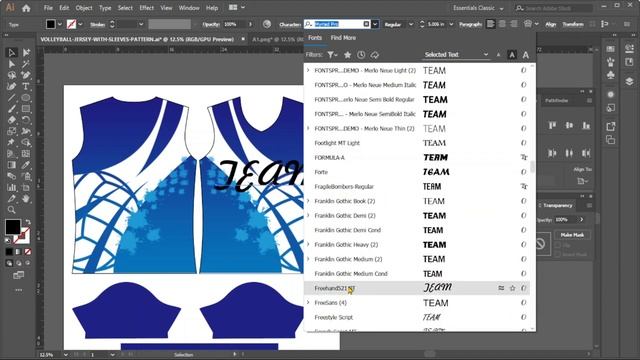
Task: Open stroke color dropdown
Action: pos(80,24)
